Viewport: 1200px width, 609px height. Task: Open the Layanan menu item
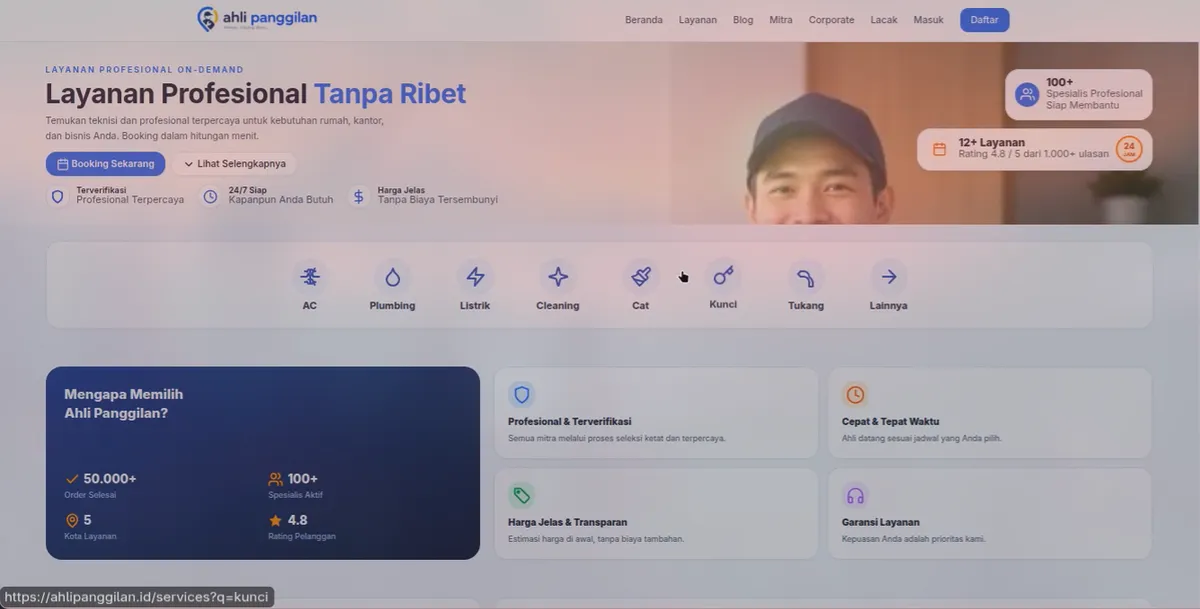(698, 20)
